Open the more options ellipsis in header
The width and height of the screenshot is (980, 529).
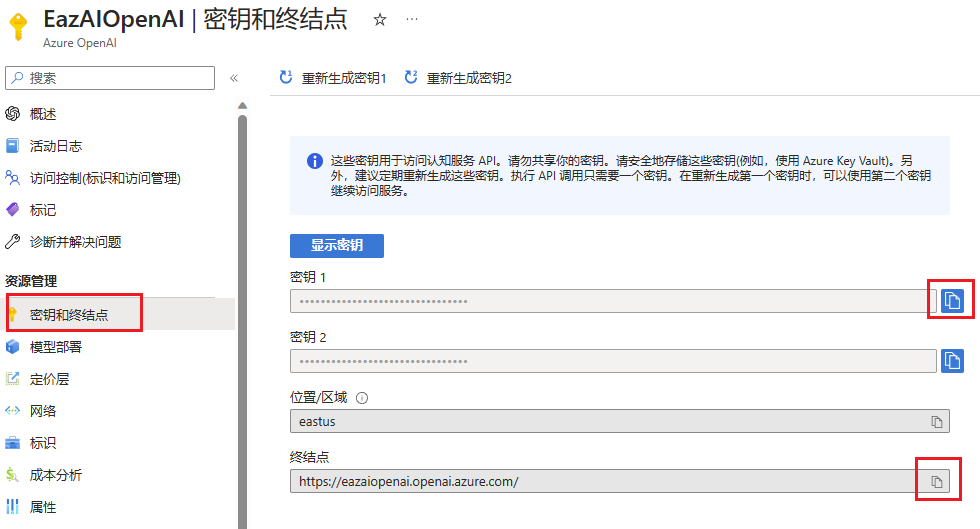click(412, 19)
